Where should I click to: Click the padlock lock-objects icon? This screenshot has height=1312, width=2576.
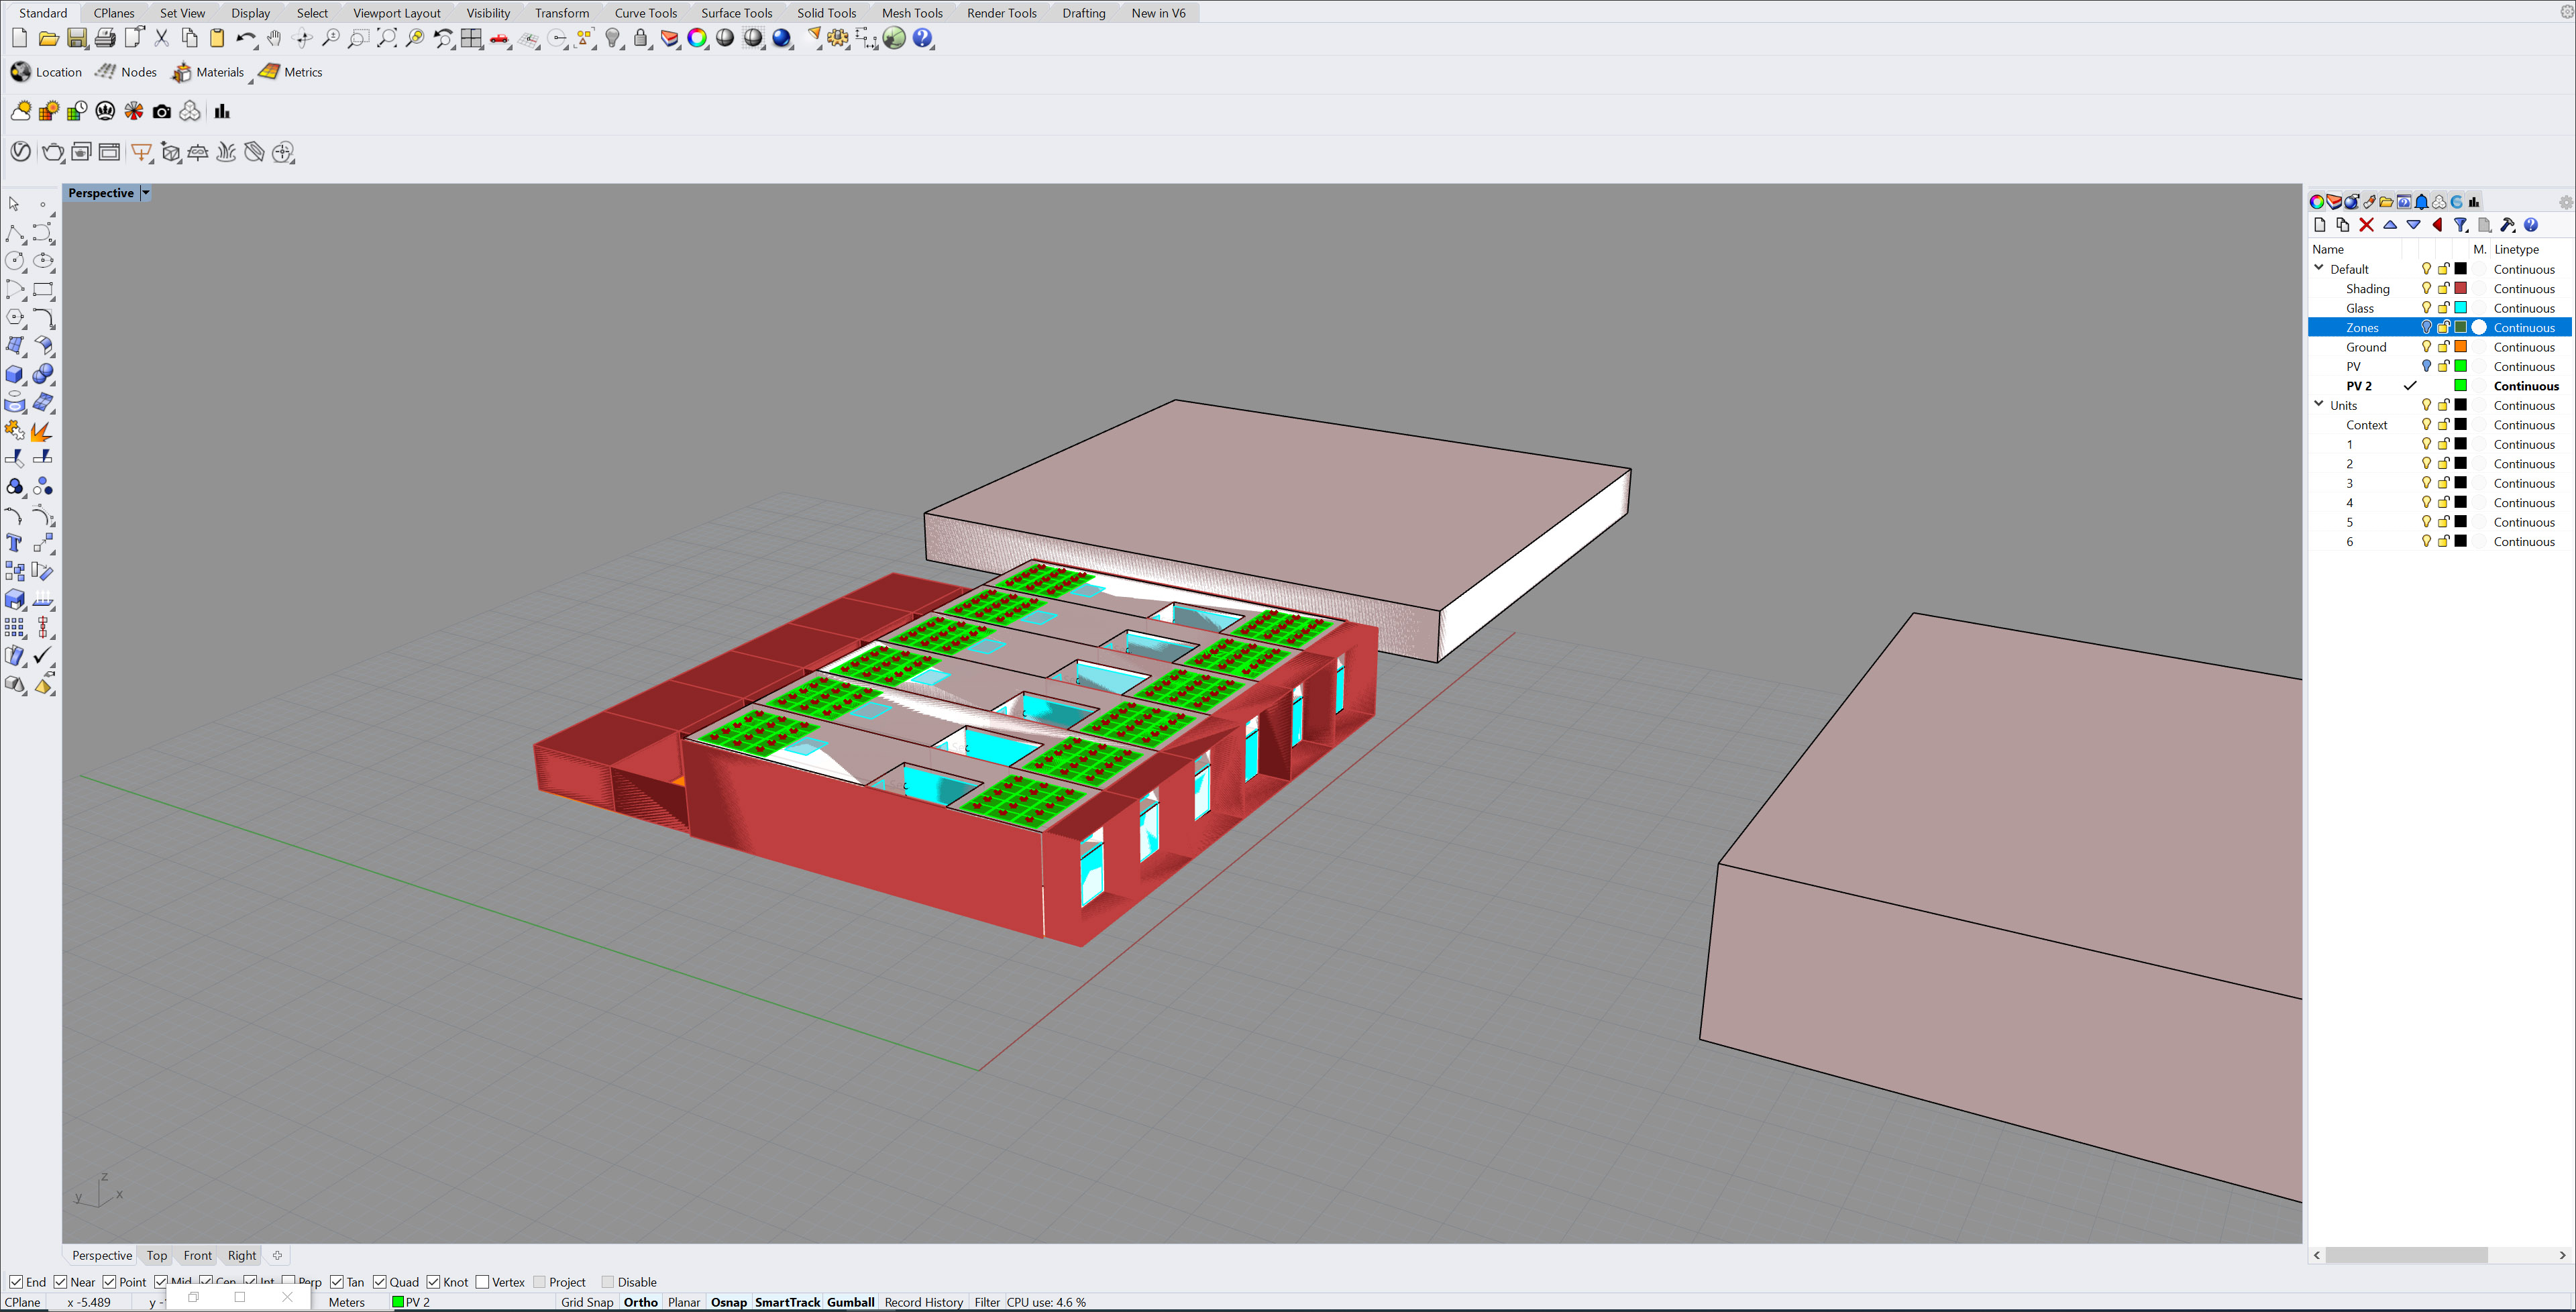point(641,38)
